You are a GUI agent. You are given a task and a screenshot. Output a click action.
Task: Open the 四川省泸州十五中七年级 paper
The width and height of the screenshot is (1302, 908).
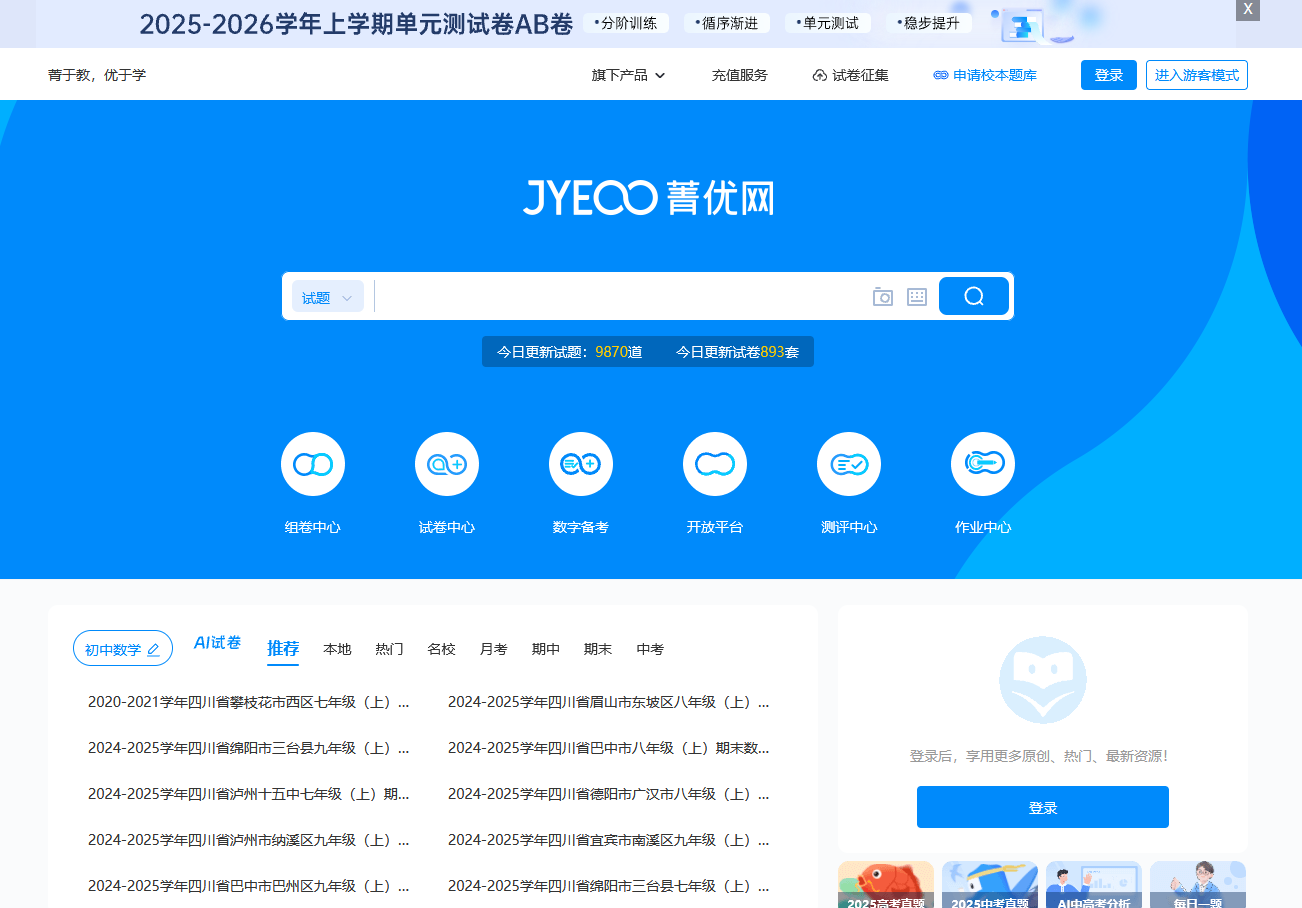249,794
